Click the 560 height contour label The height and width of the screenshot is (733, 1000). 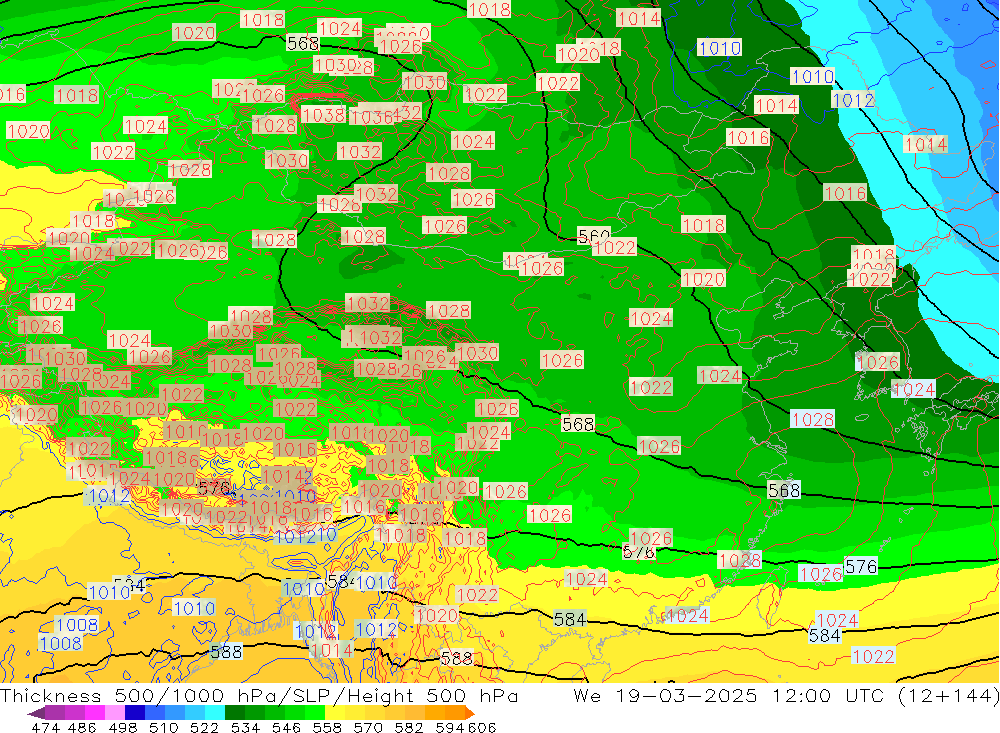(593, 236)
